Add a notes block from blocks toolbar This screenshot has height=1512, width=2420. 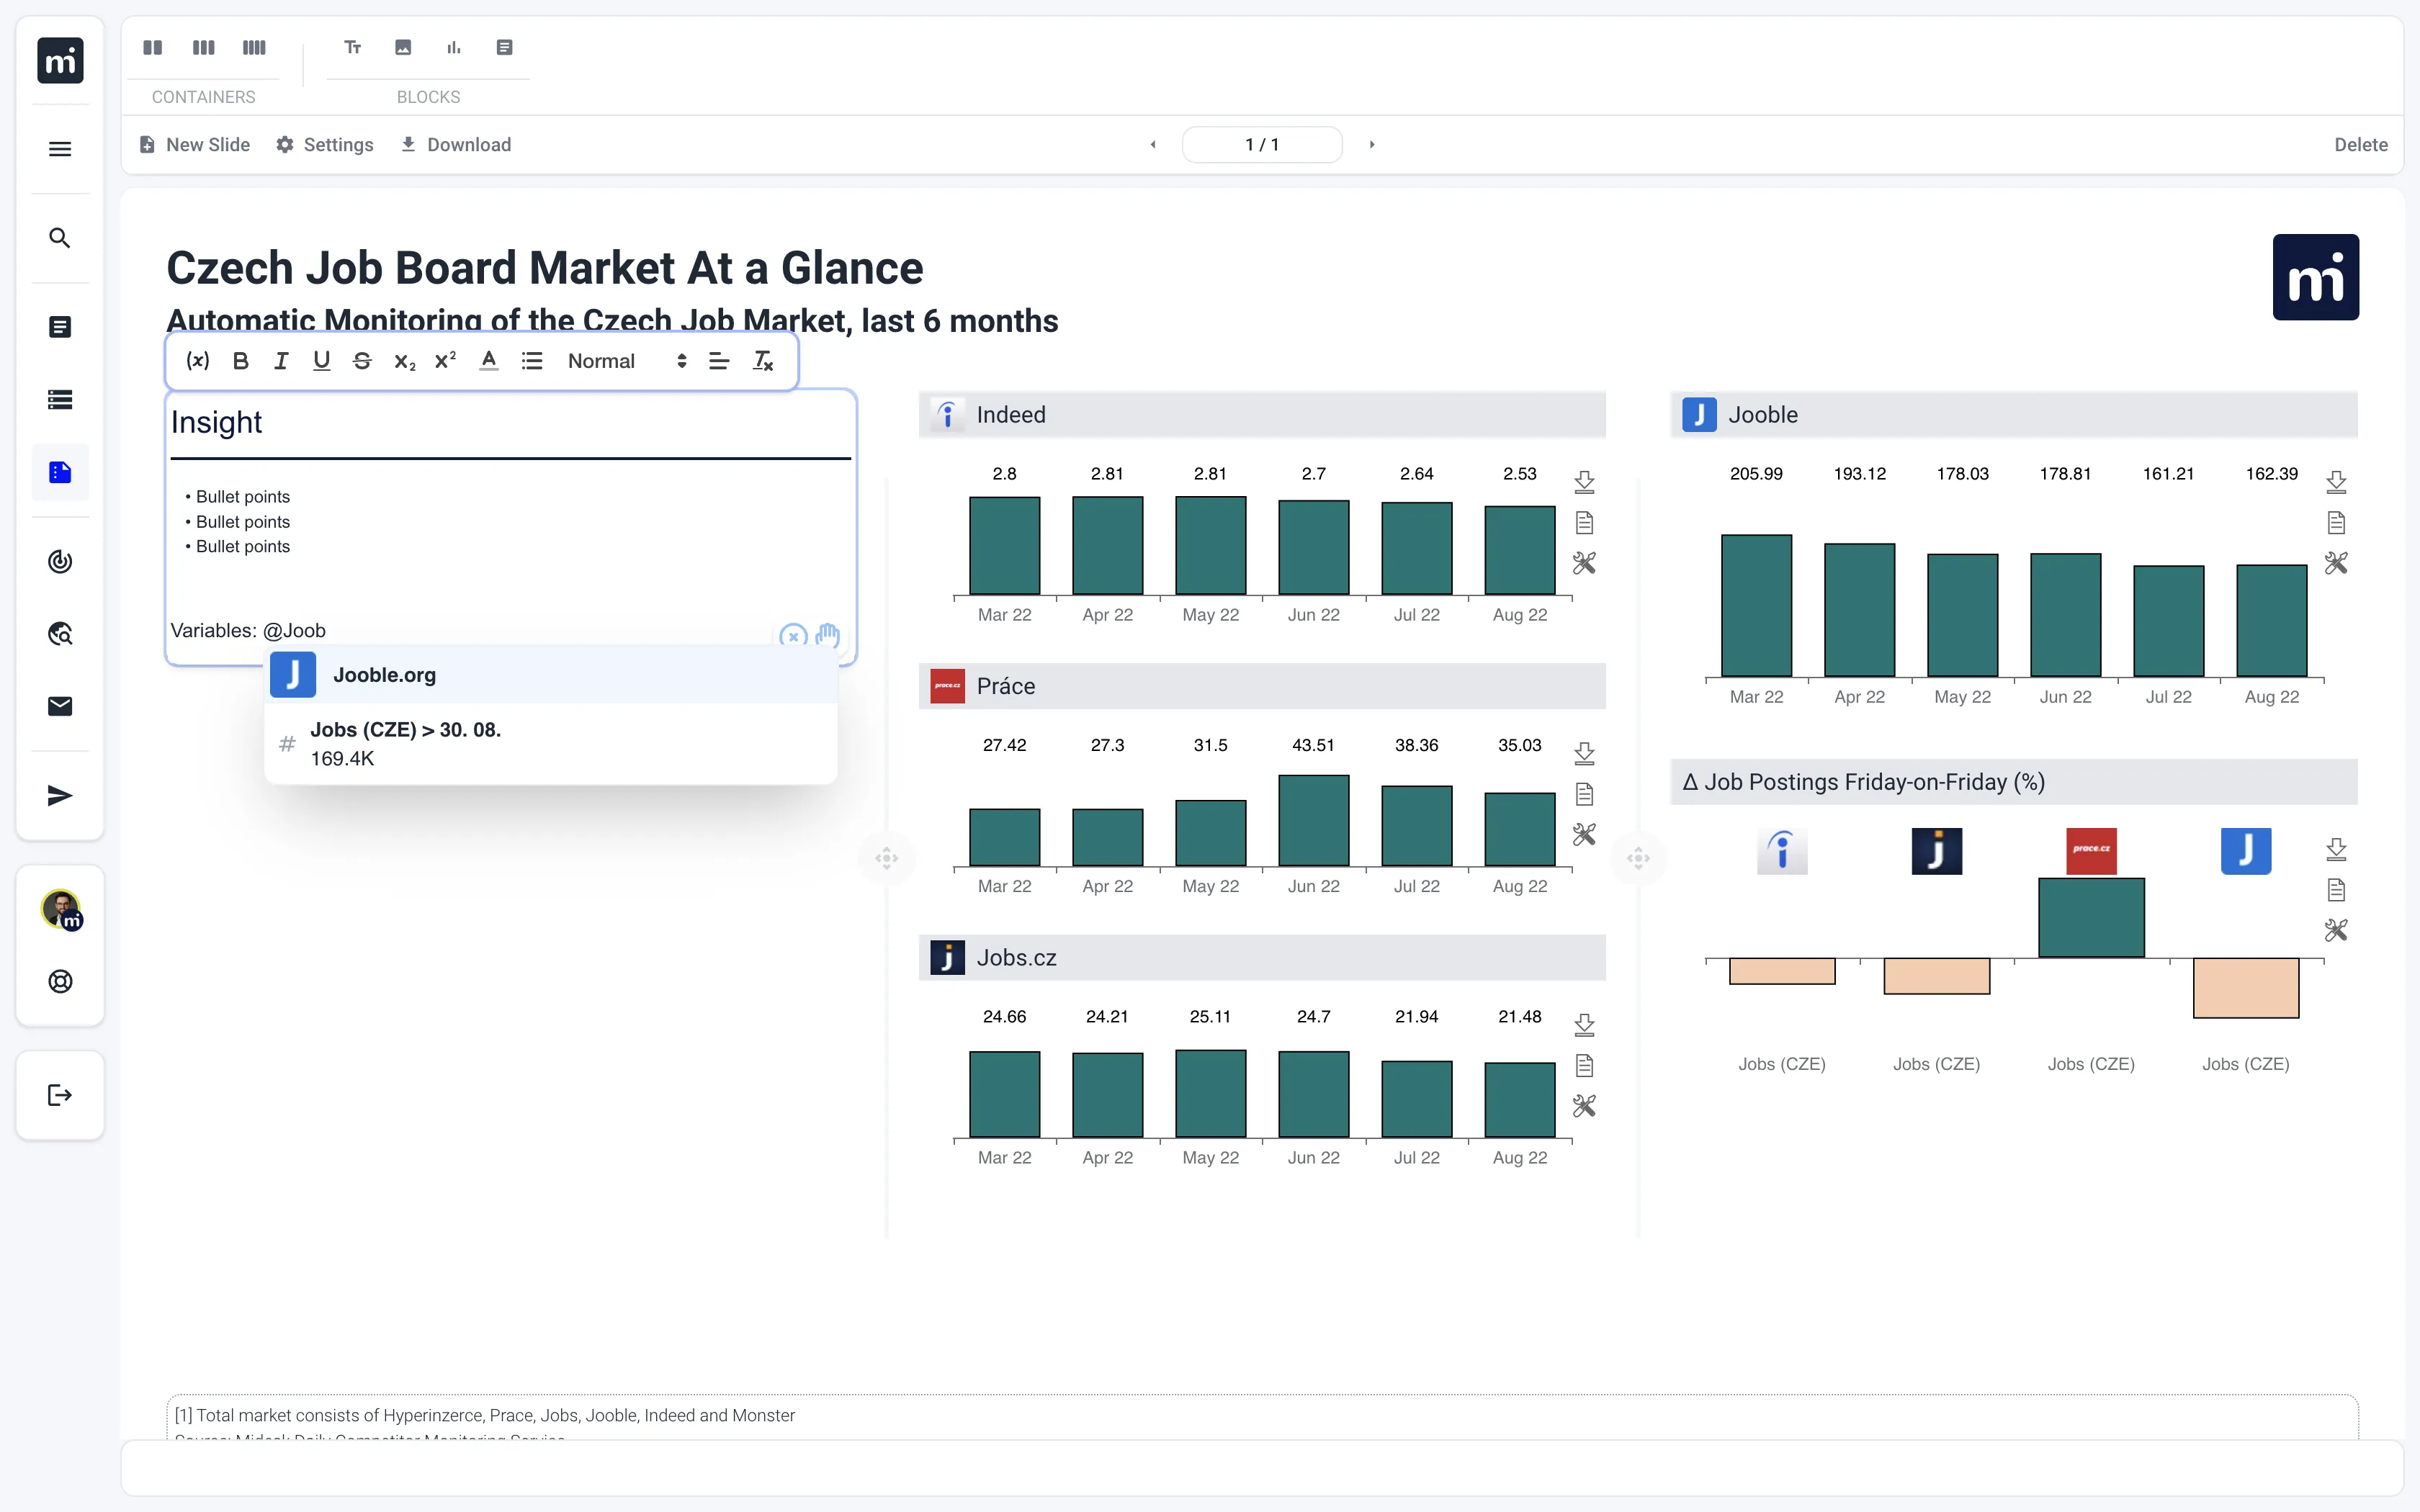(504, 47)
